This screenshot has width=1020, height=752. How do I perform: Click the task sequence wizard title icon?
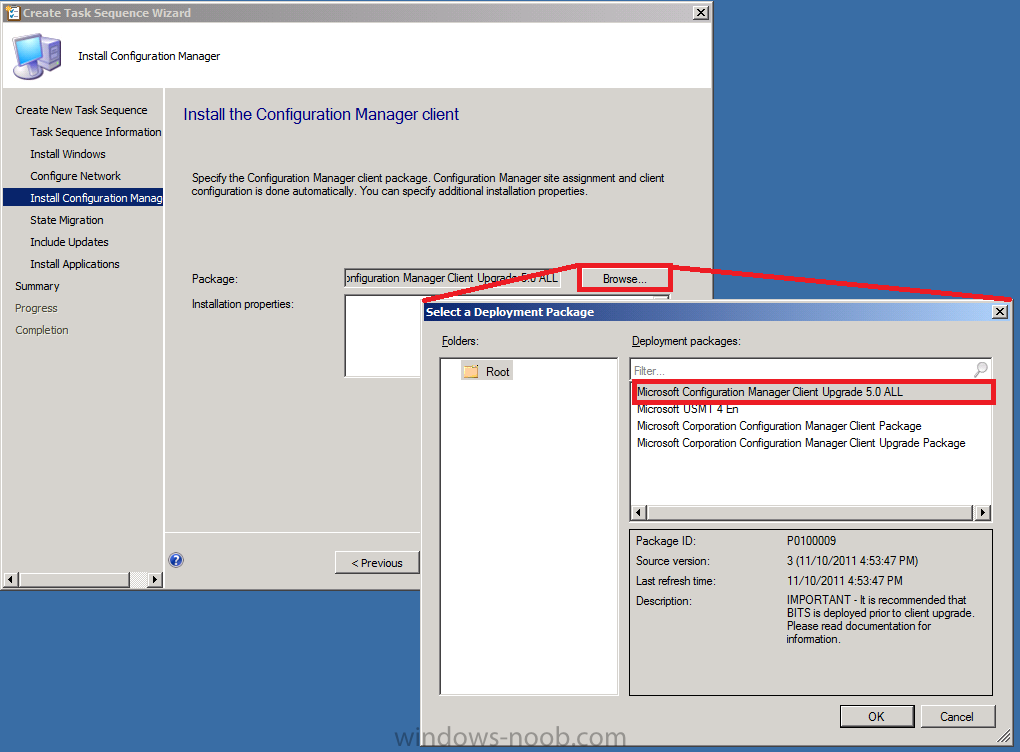coord(12,12)
